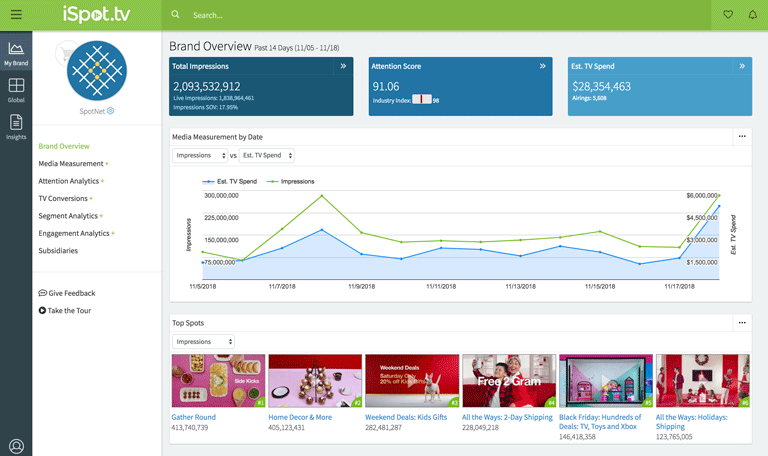Open the notifications bell icon
The width and height of the screenshot is (768, 456).
click(x=752, y=15)
